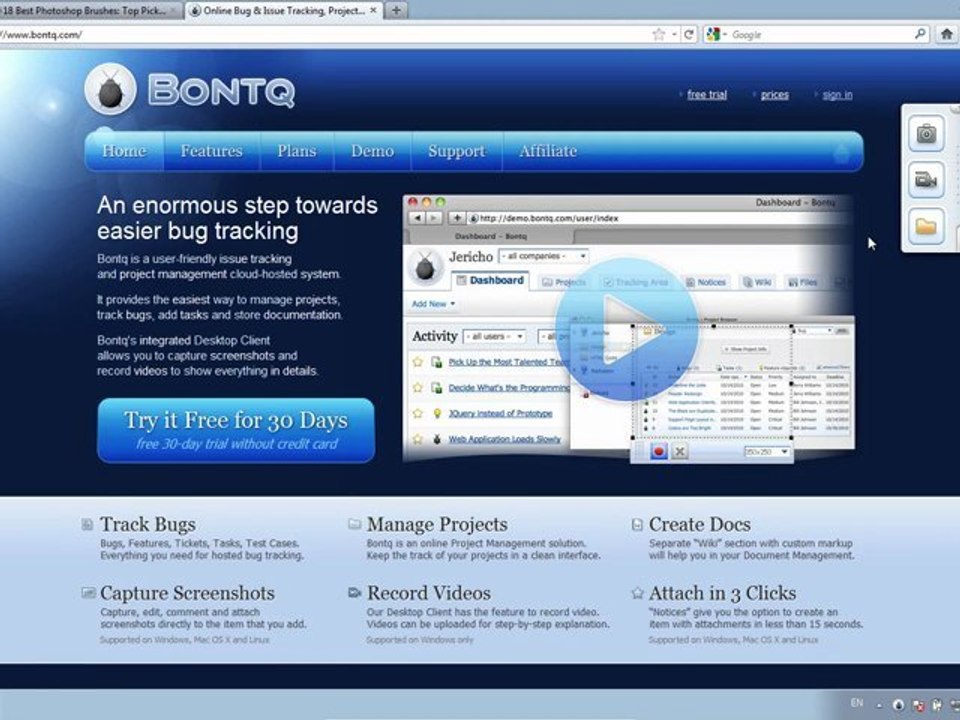The height and width of the screenshot is (720, 960).
Task: Click the Attach in 3 Clicks star icon
Action: click(x=637, y=593)
